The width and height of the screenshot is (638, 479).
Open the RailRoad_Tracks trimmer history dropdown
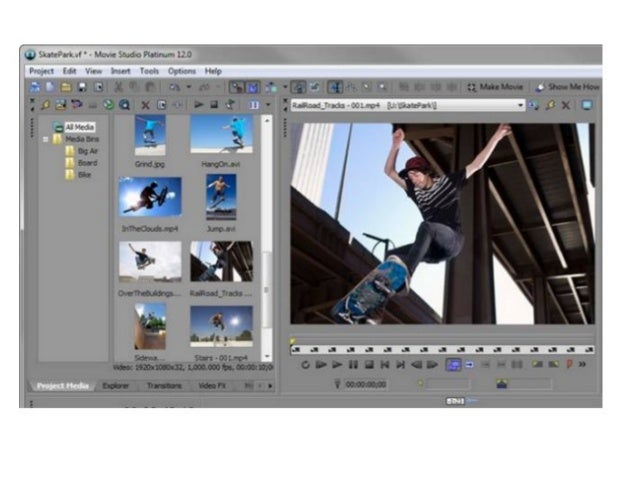pos(520,105)
